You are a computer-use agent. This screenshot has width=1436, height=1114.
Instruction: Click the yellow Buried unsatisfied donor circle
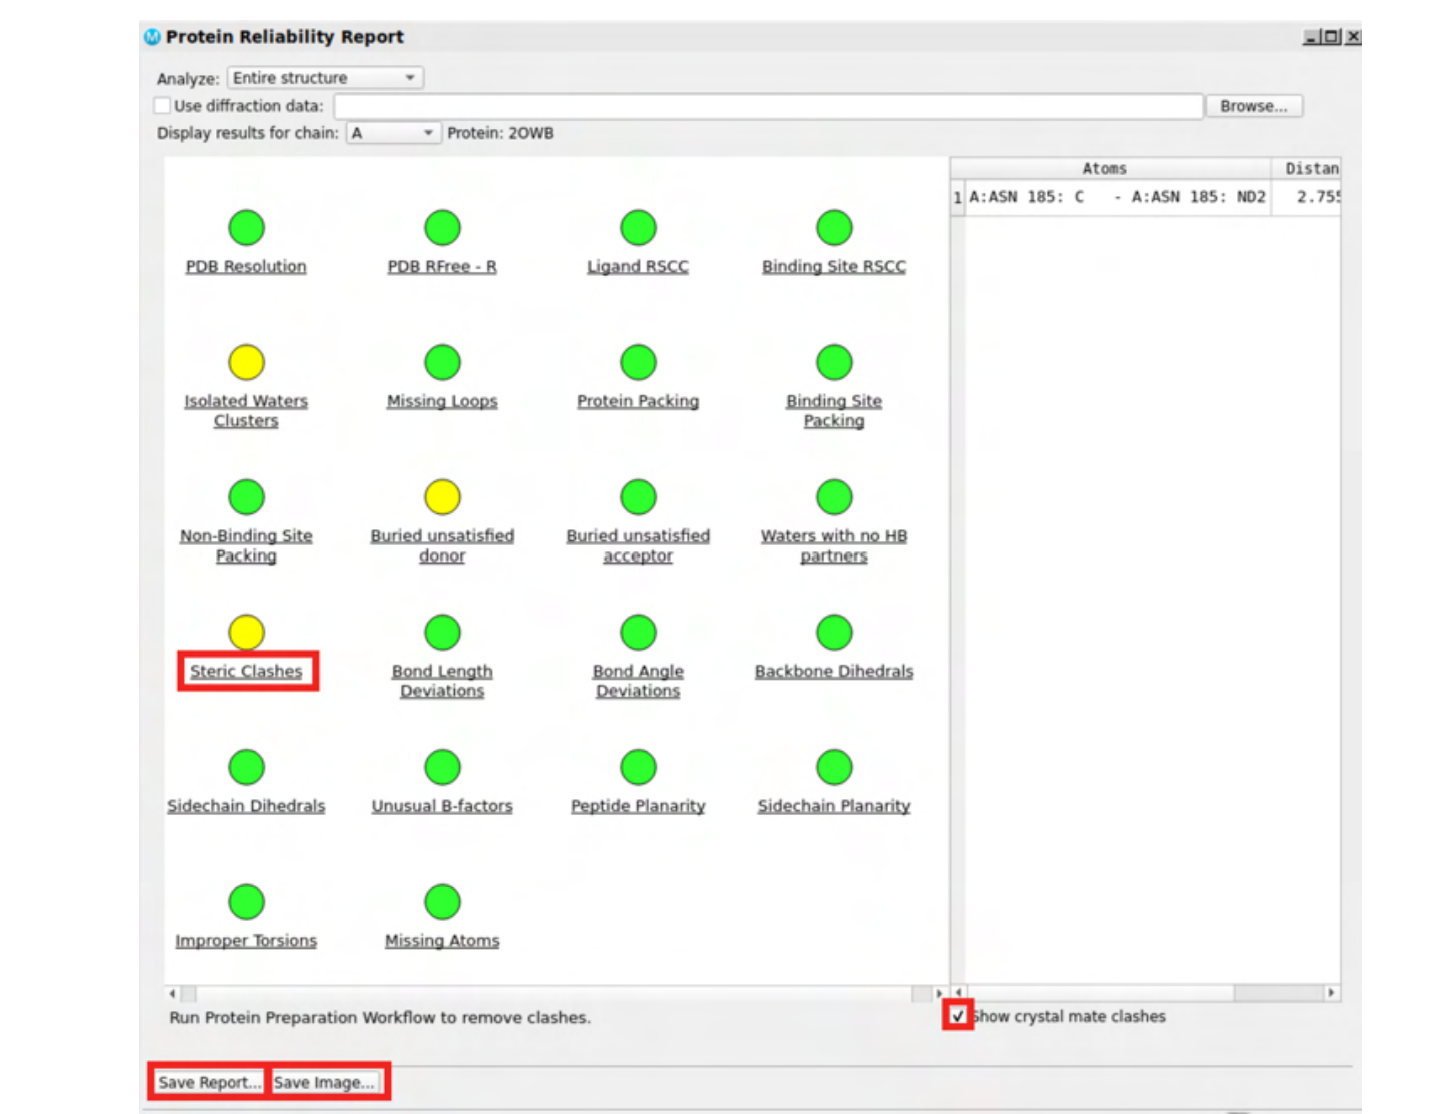click(x=442, y=497)
